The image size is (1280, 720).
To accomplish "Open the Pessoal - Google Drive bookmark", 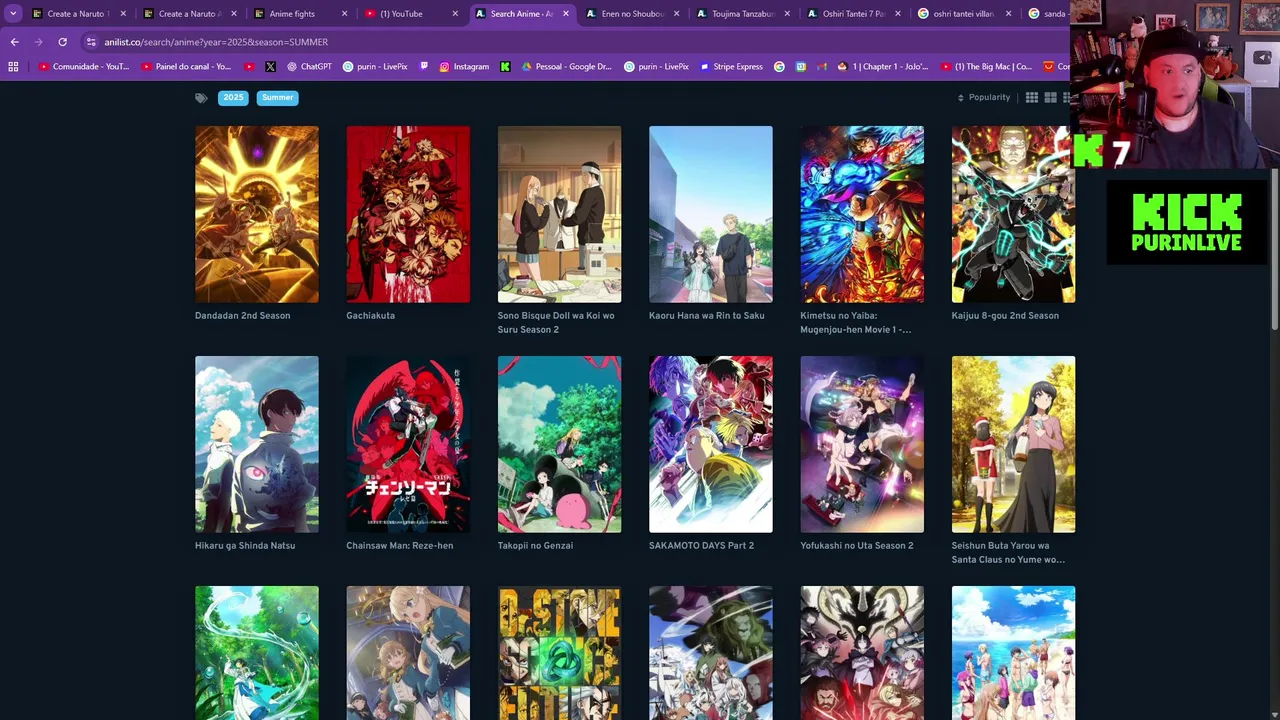I will (567, 67).
